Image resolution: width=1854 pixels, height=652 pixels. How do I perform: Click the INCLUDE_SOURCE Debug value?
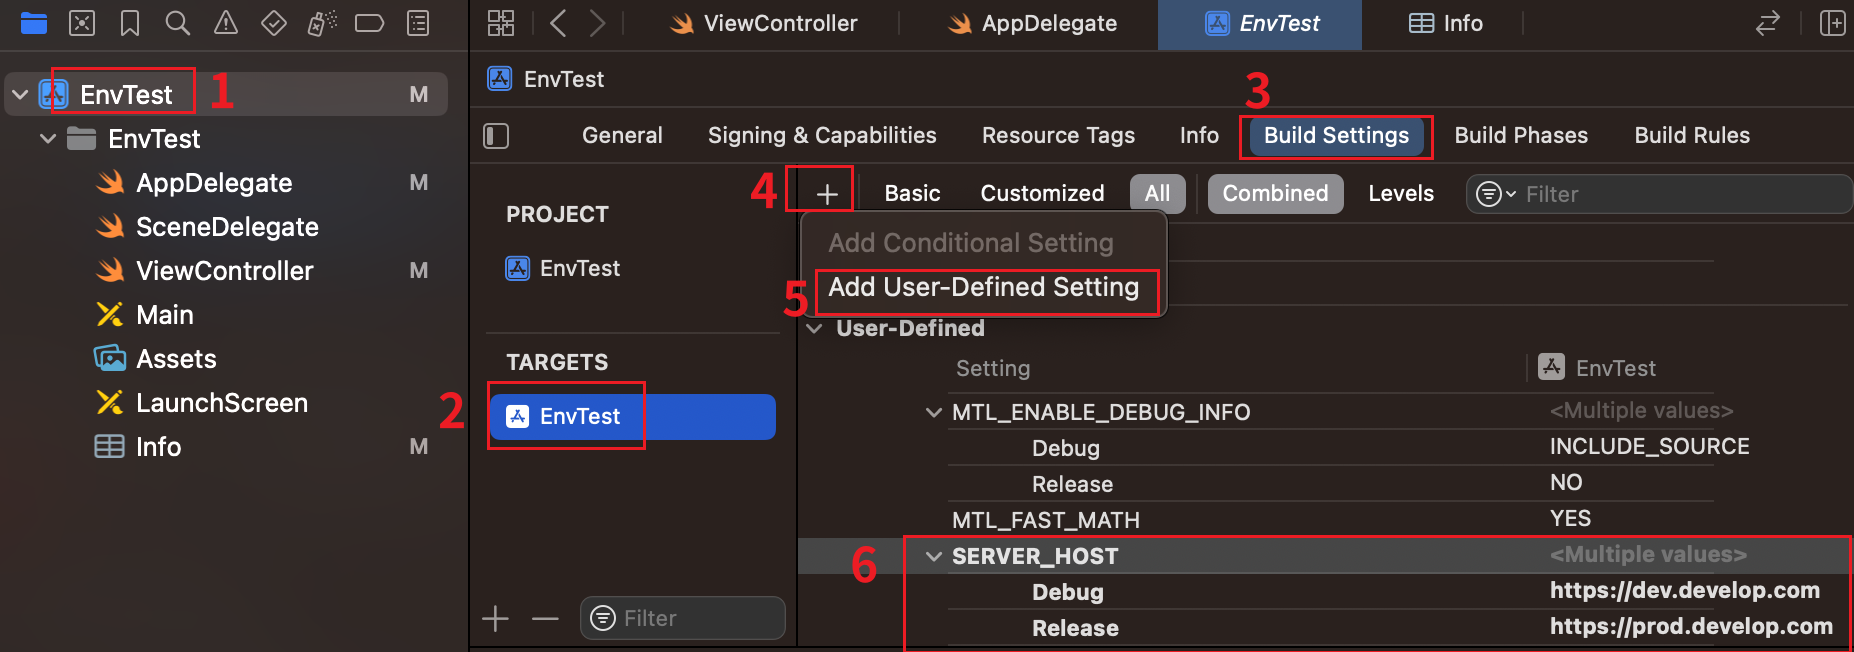click(1650, 447)
